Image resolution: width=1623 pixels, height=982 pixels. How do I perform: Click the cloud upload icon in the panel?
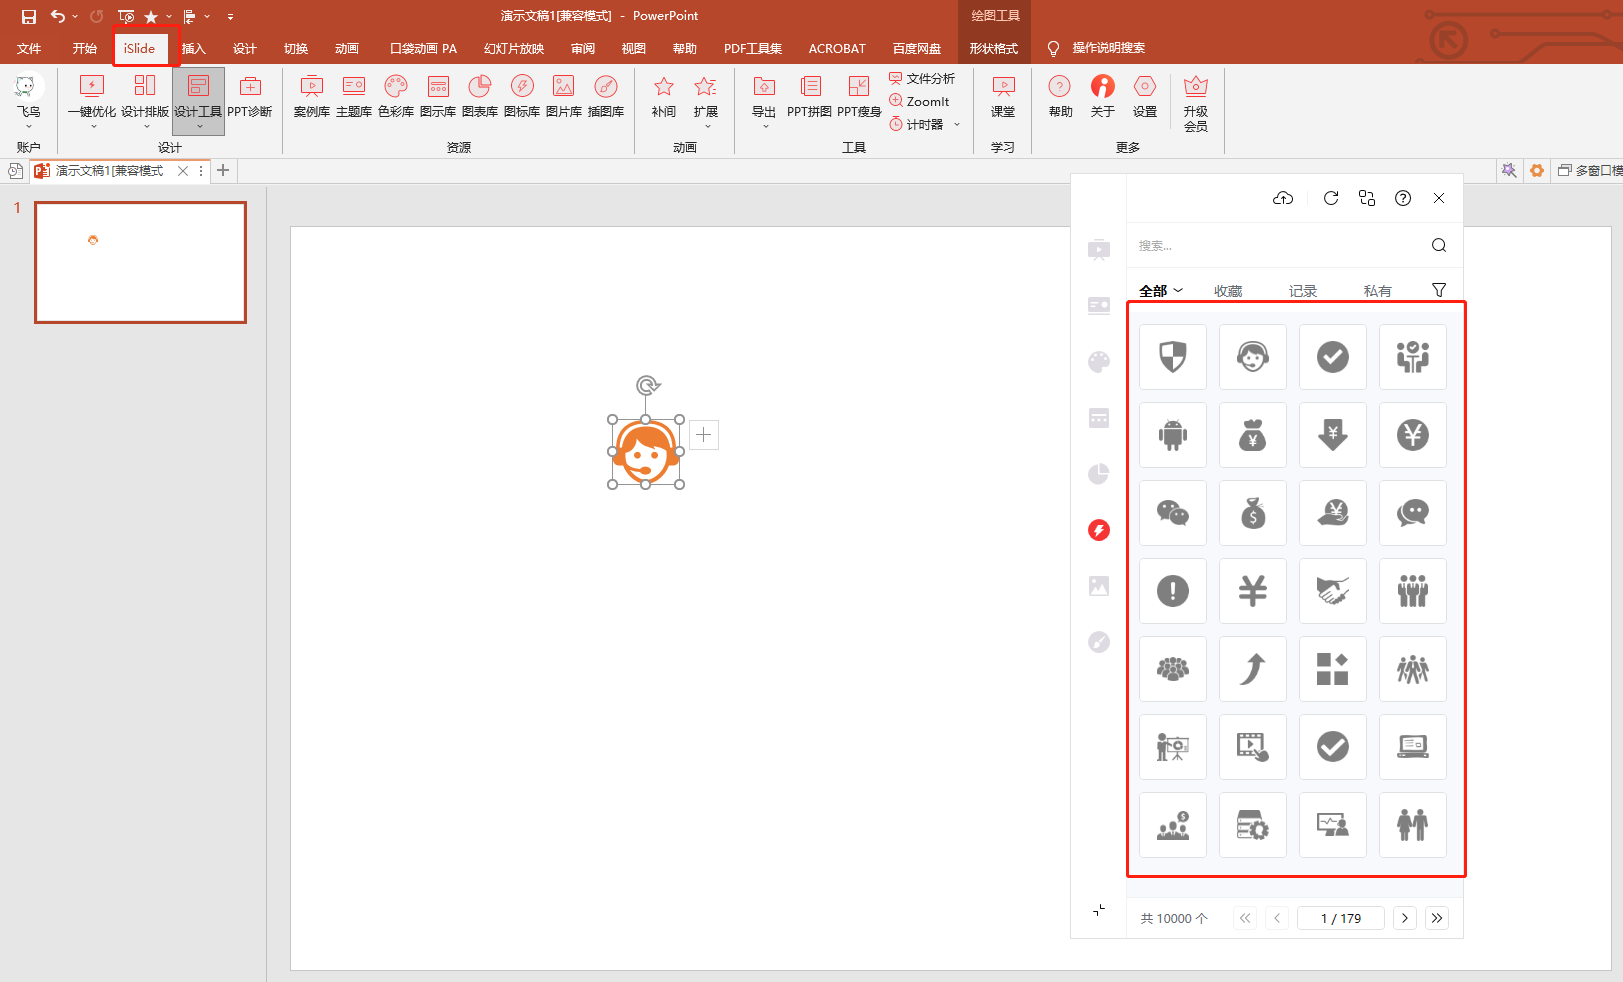coord(1283,198)
